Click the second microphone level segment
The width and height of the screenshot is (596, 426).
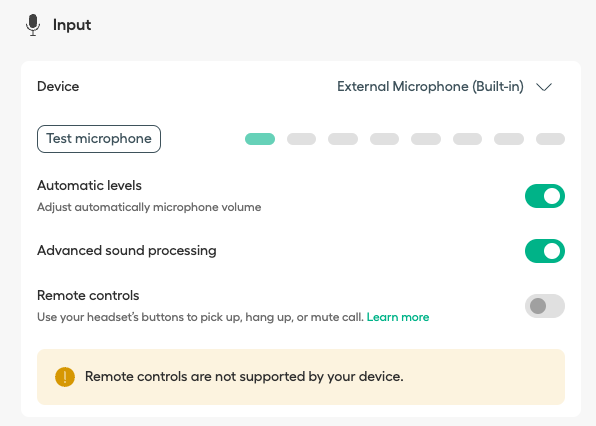pyautogui.click(x=301, y=139)
